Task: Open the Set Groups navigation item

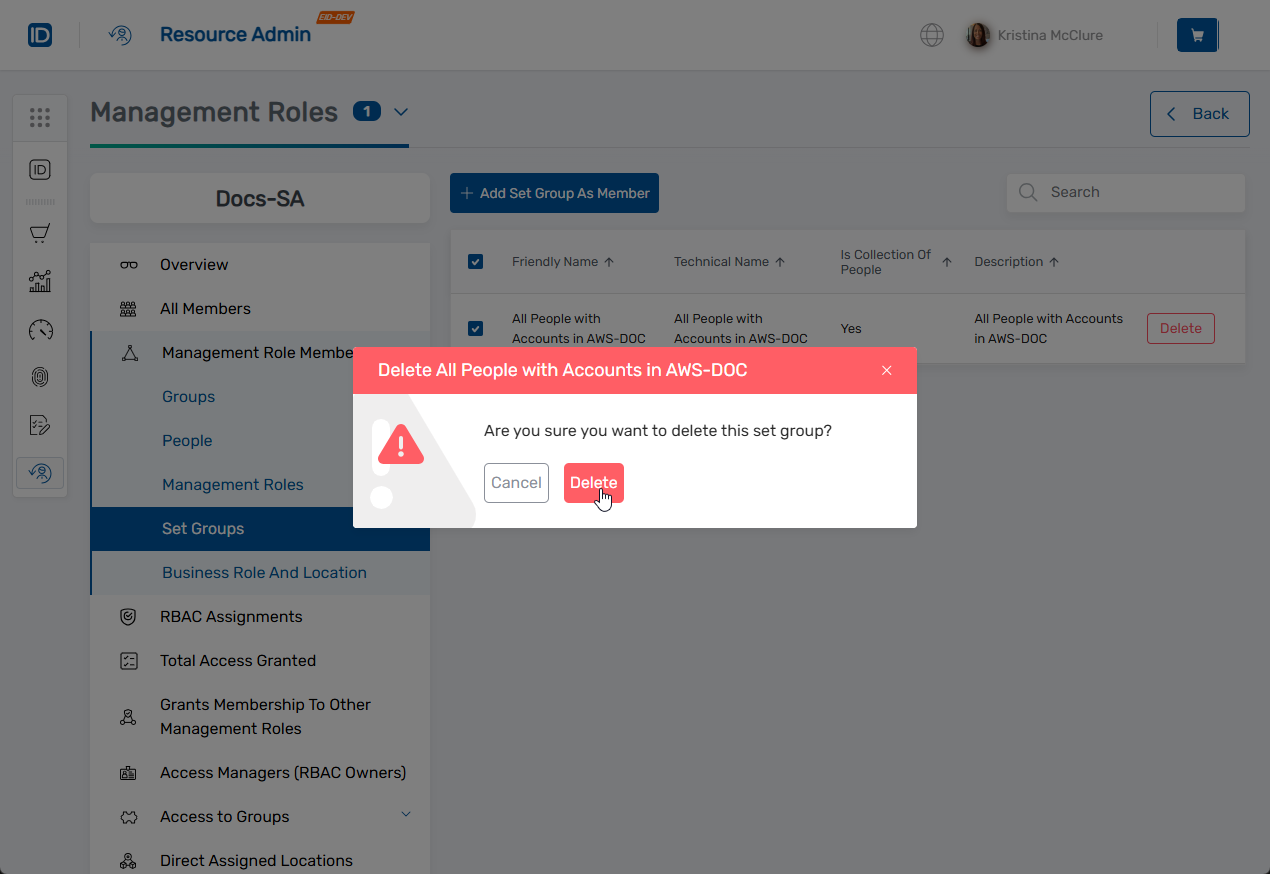Action: 202,529
